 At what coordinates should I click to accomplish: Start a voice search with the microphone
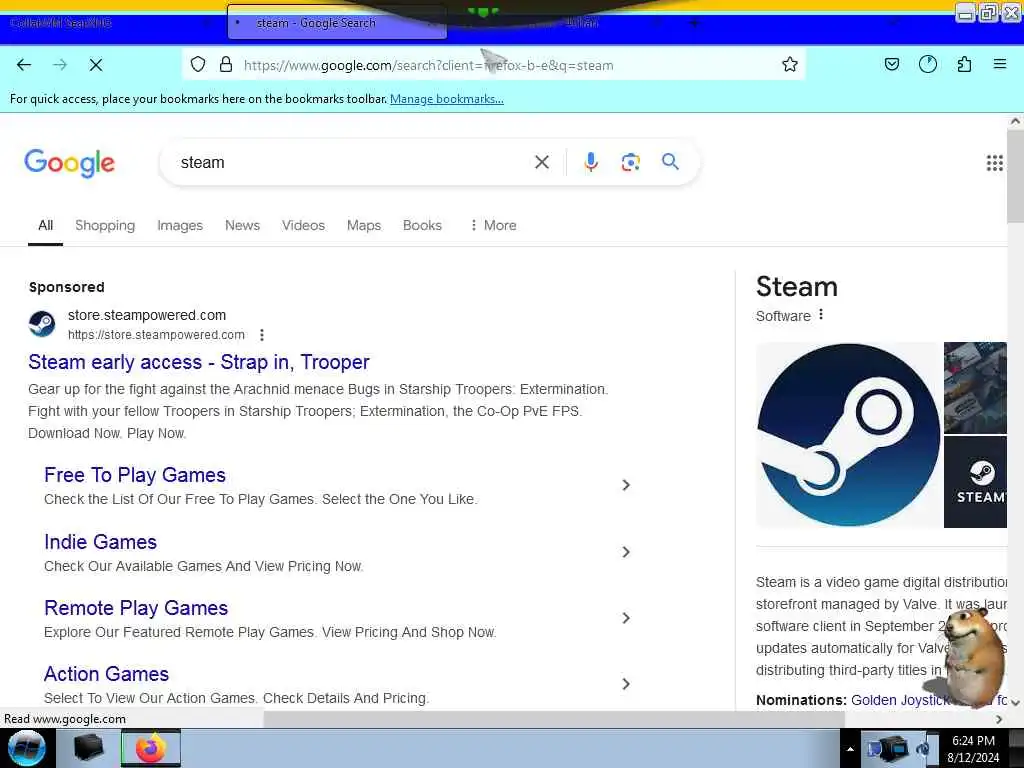(591, 162)
